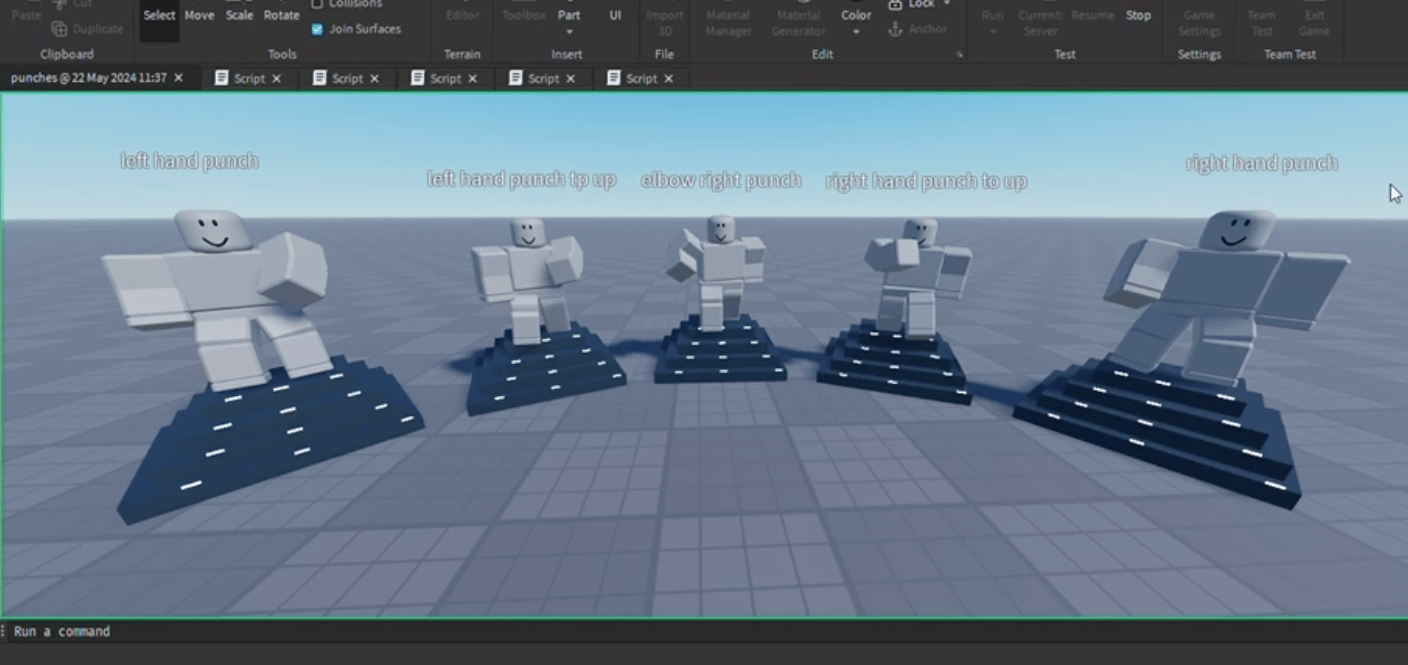Insert a Part
The width and height of the screenshot is (1408, 665).
tap(569, 14)
